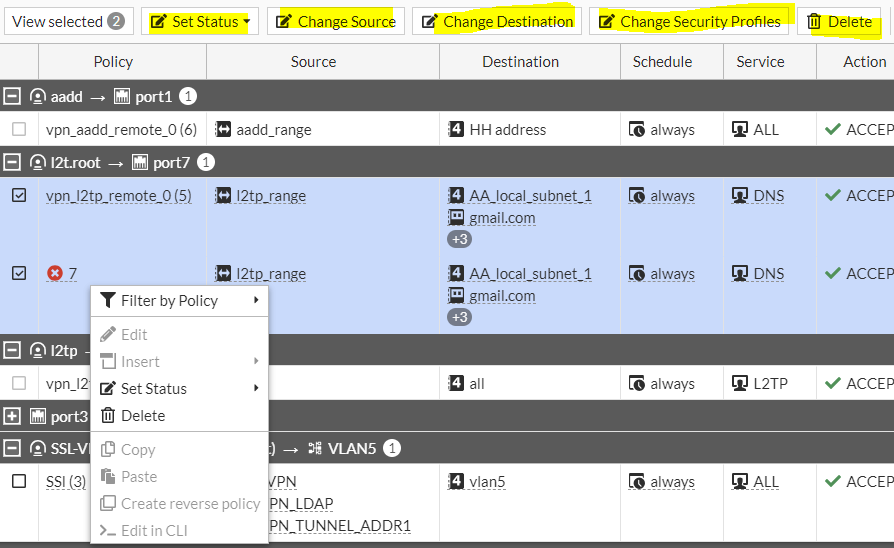Click the +3 more destinations badge in first l2t row
Image resolution: width=894 pixels, height=548 pixels.
coord(459,239)
